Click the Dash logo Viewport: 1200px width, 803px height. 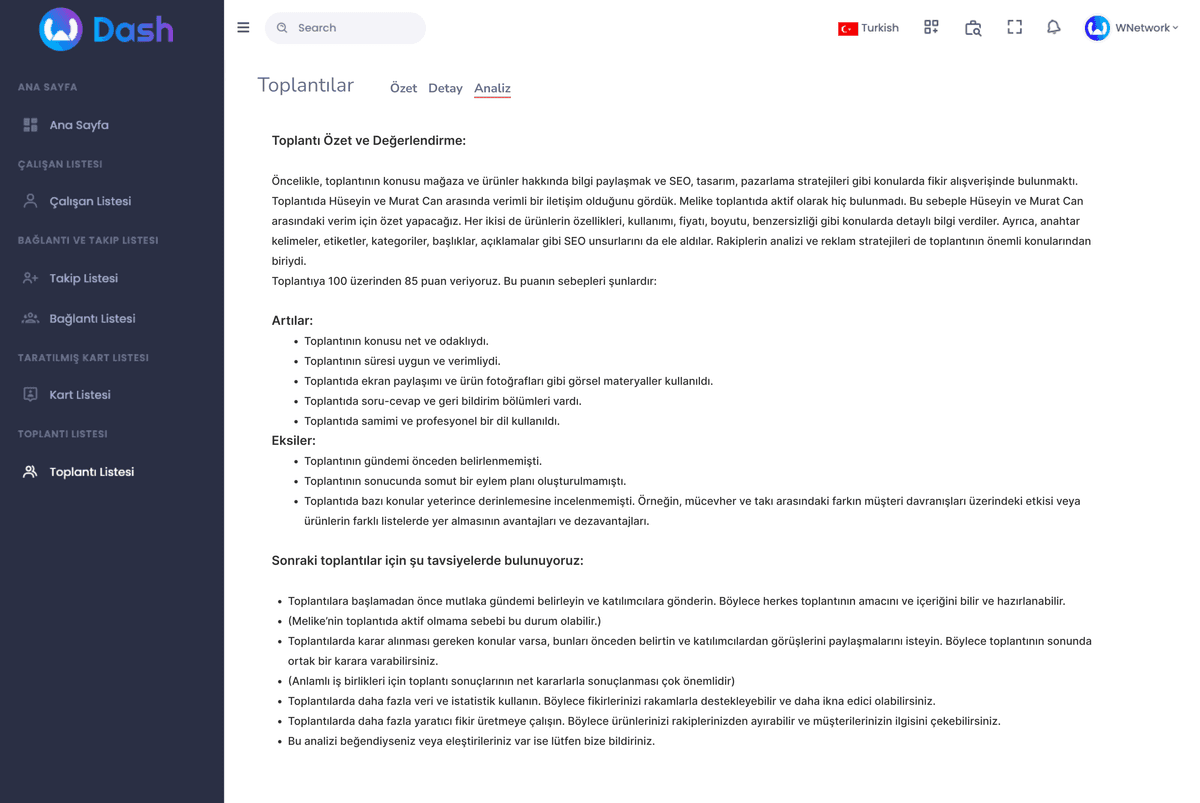coord(106,30)
